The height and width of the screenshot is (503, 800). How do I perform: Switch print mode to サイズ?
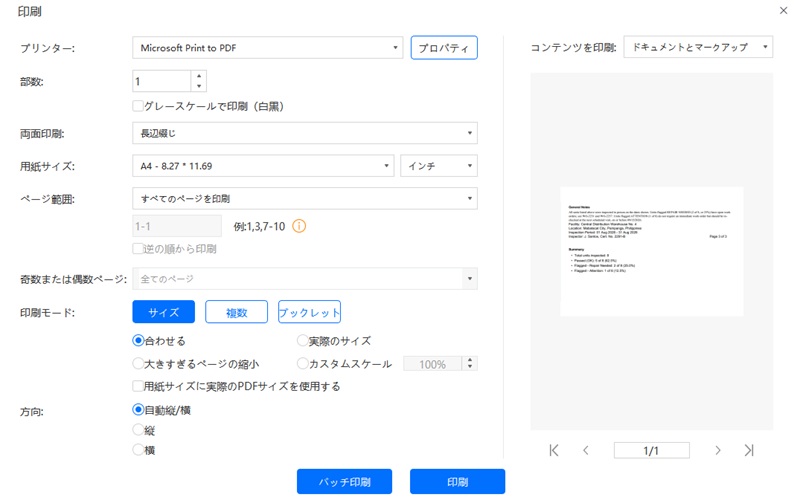pyautogui.click(x=163, y=312)
